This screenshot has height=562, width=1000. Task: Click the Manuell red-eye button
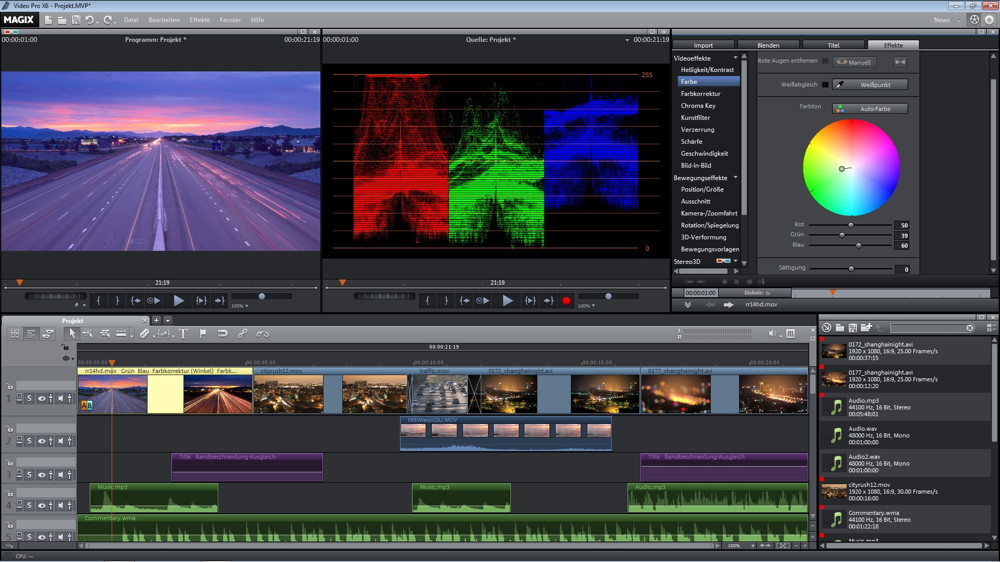pyautogui.click(x=855, y=62)
